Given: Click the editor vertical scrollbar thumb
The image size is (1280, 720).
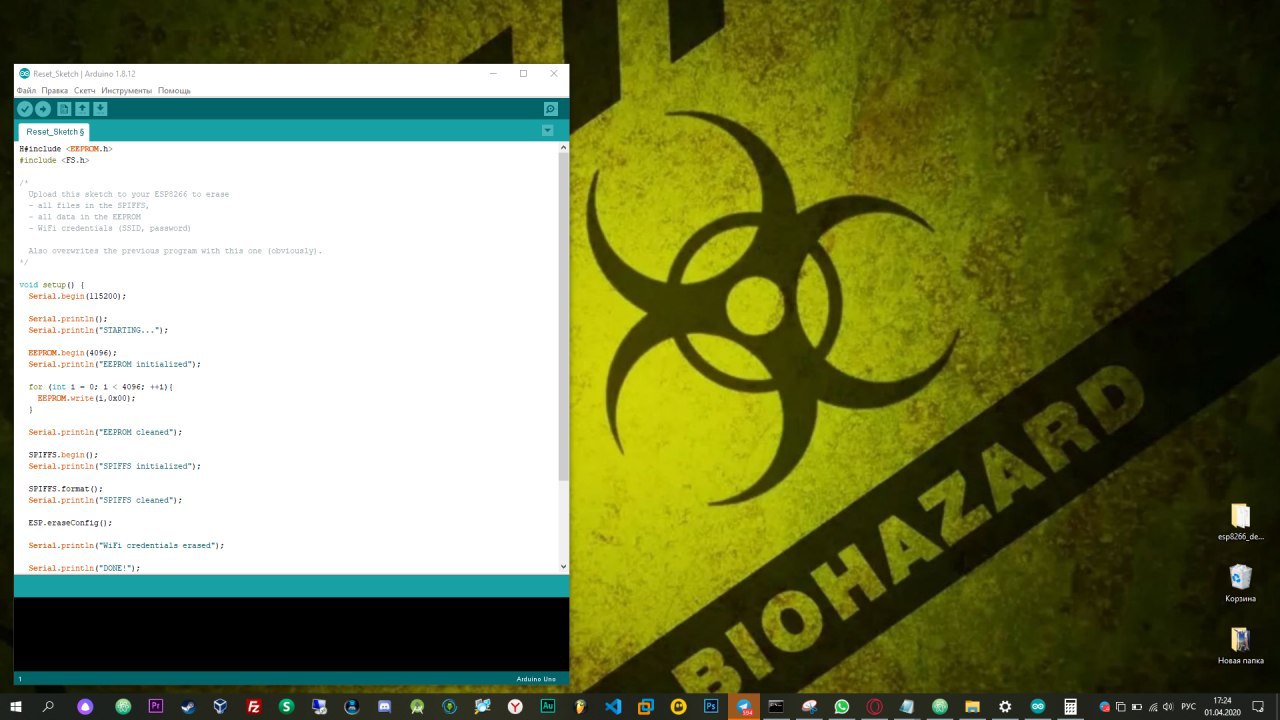Looking at the screenshot, I should [563, 317].
